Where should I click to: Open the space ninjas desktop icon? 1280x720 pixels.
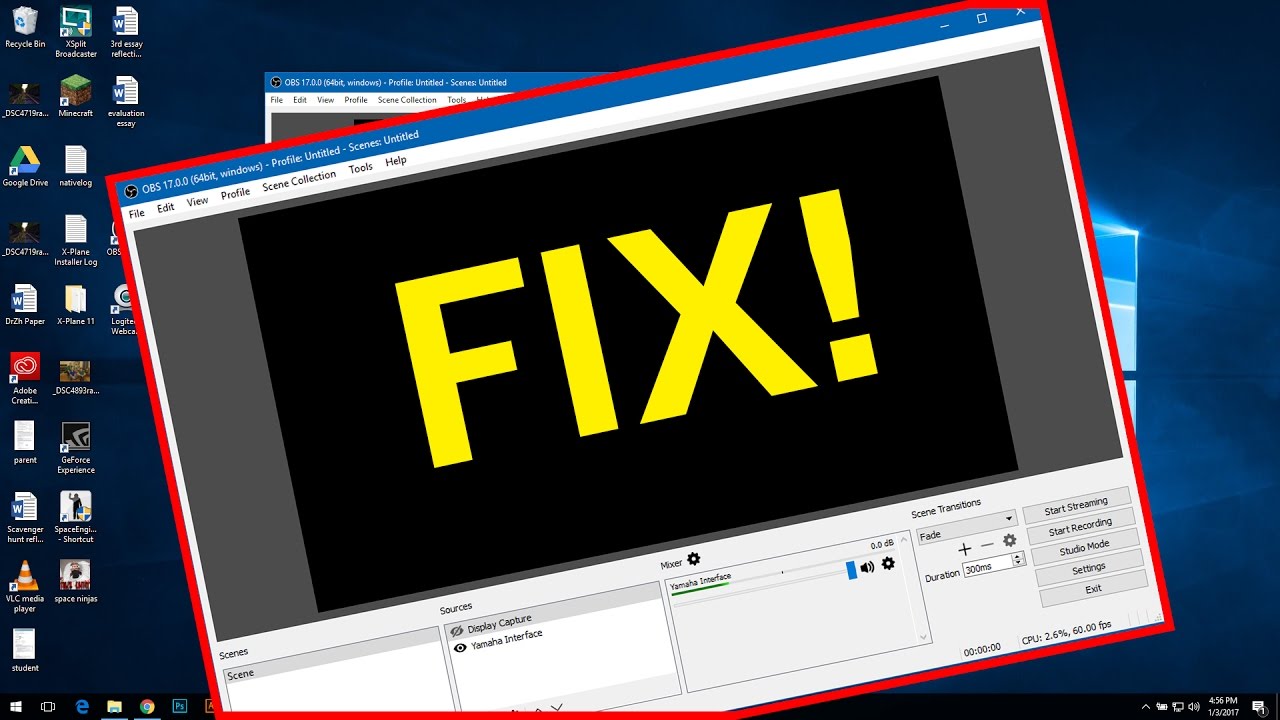76,581
